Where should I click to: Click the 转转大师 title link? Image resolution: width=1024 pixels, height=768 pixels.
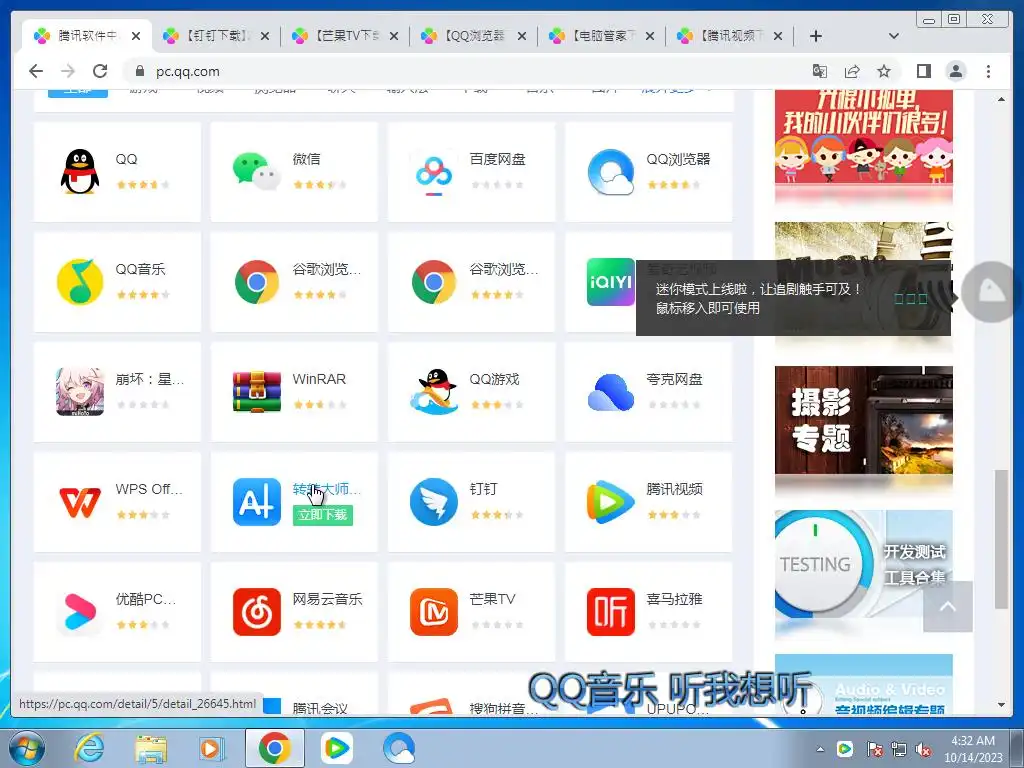327,489
